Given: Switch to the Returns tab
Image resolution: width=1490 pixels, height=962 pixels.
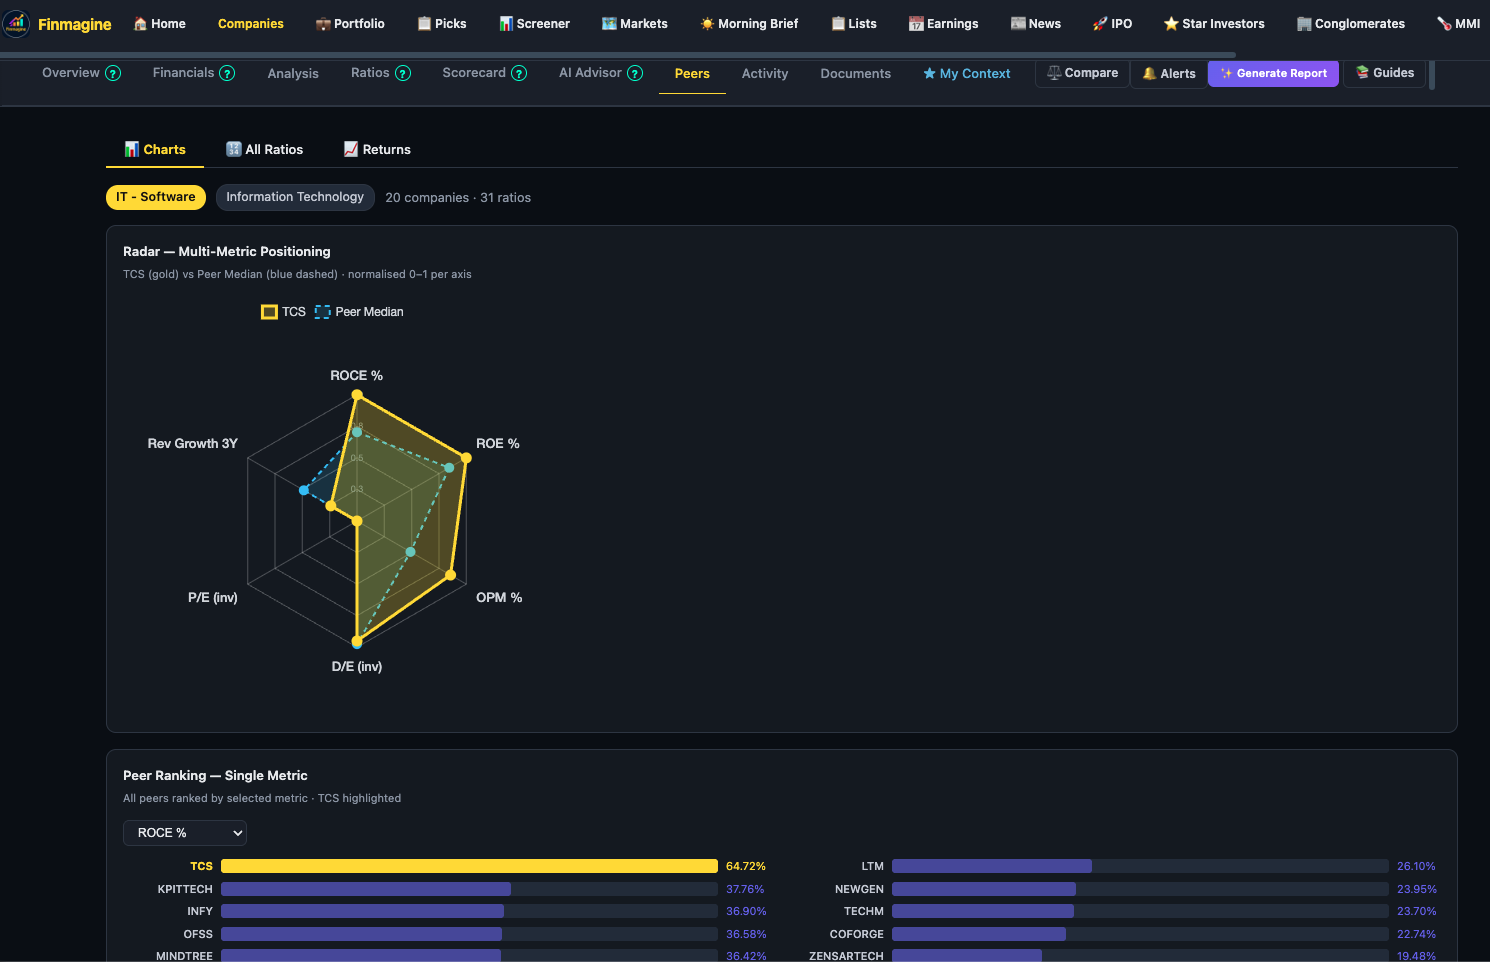Looking at the screenshot, I should 377,149.
